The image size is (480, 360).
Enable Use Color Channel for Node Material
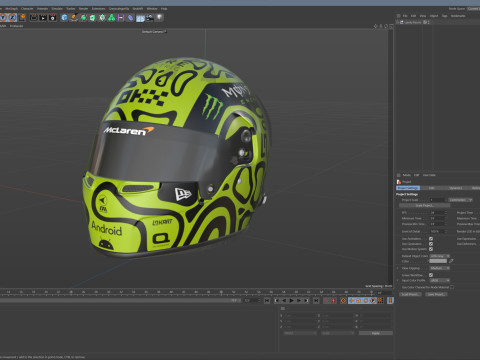[x=452, y=287]
